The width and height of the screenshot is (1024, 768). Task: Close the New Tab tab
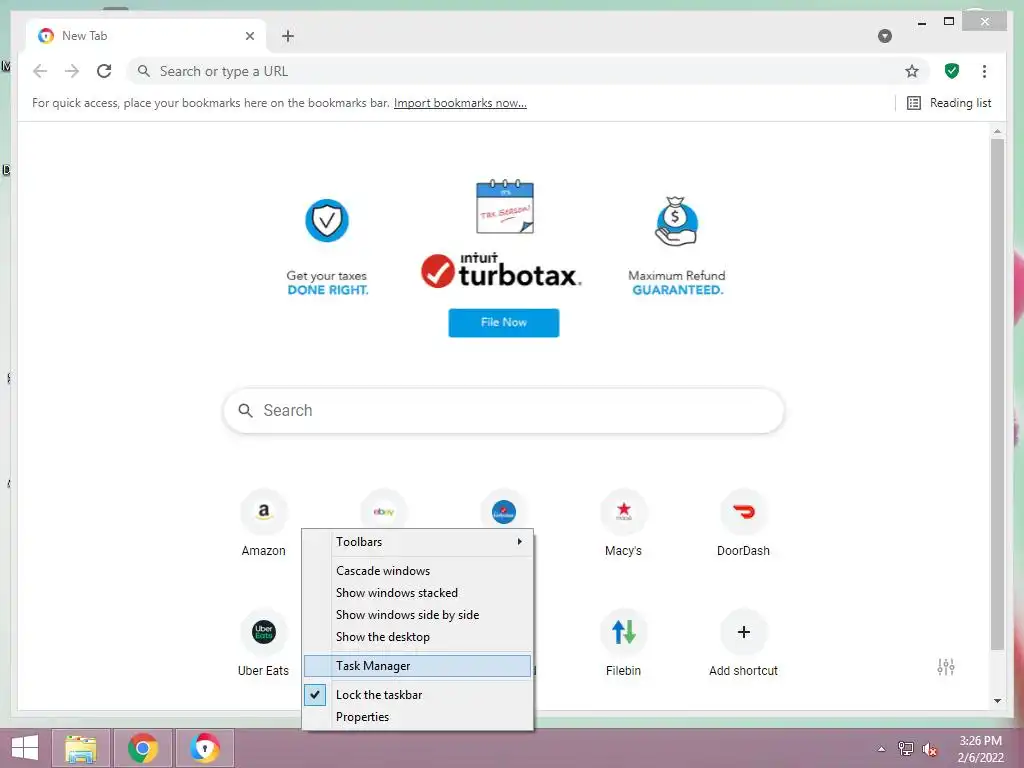(249, 36)
